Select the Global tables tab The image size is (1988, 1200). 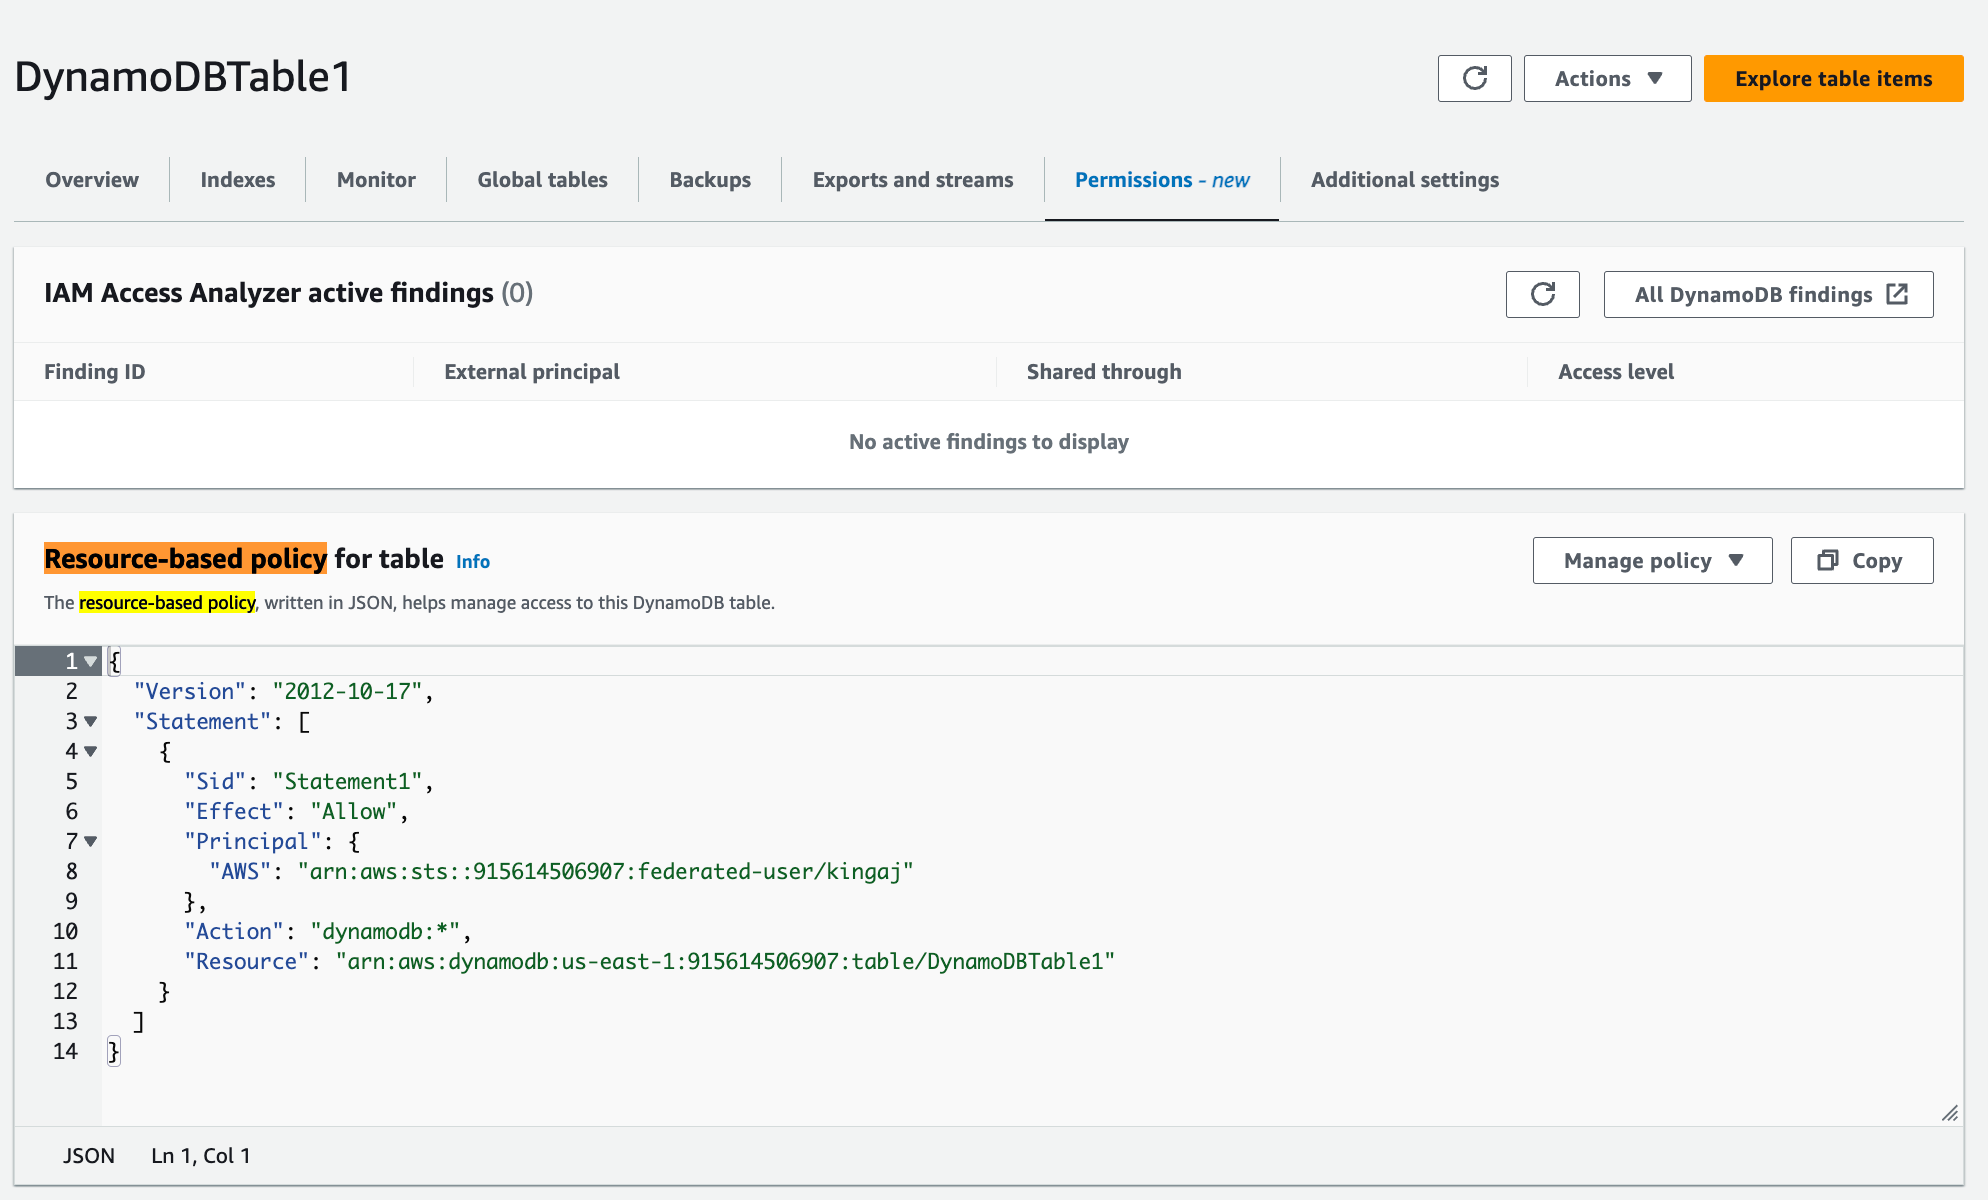pyautogui.click(x=542, y=180)
